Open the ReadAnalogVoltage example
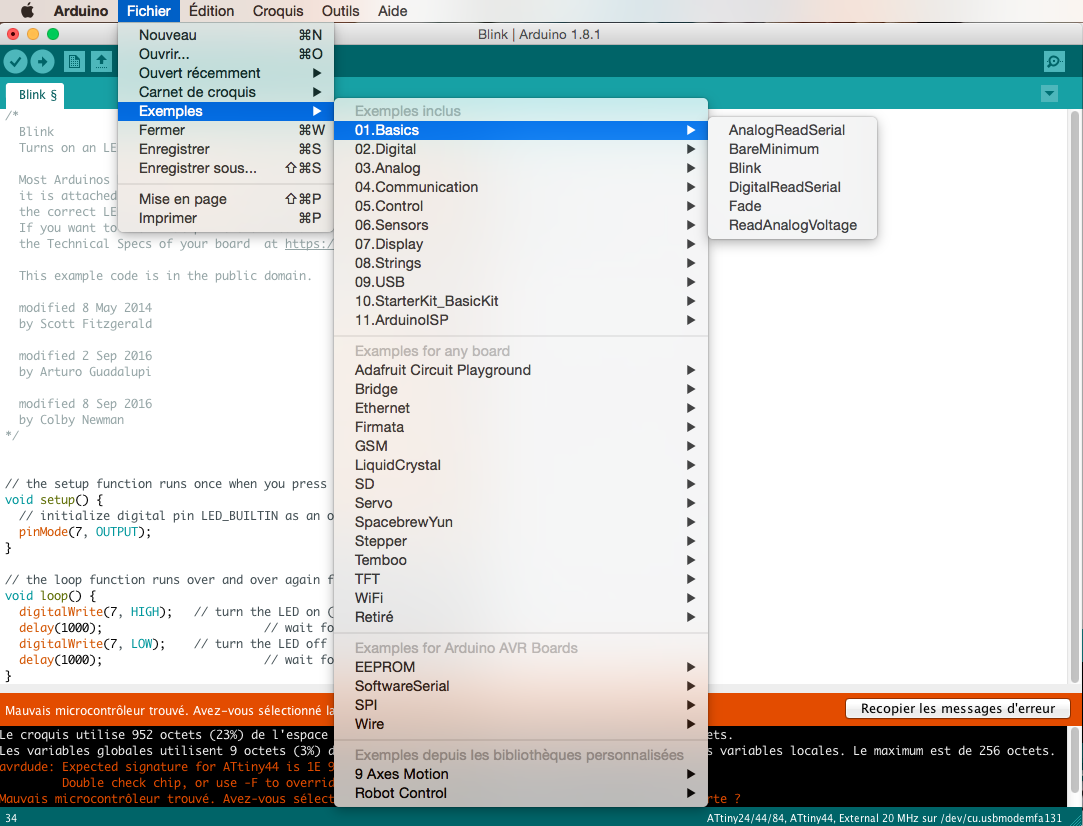1083x826 pixels. point(792,224)
